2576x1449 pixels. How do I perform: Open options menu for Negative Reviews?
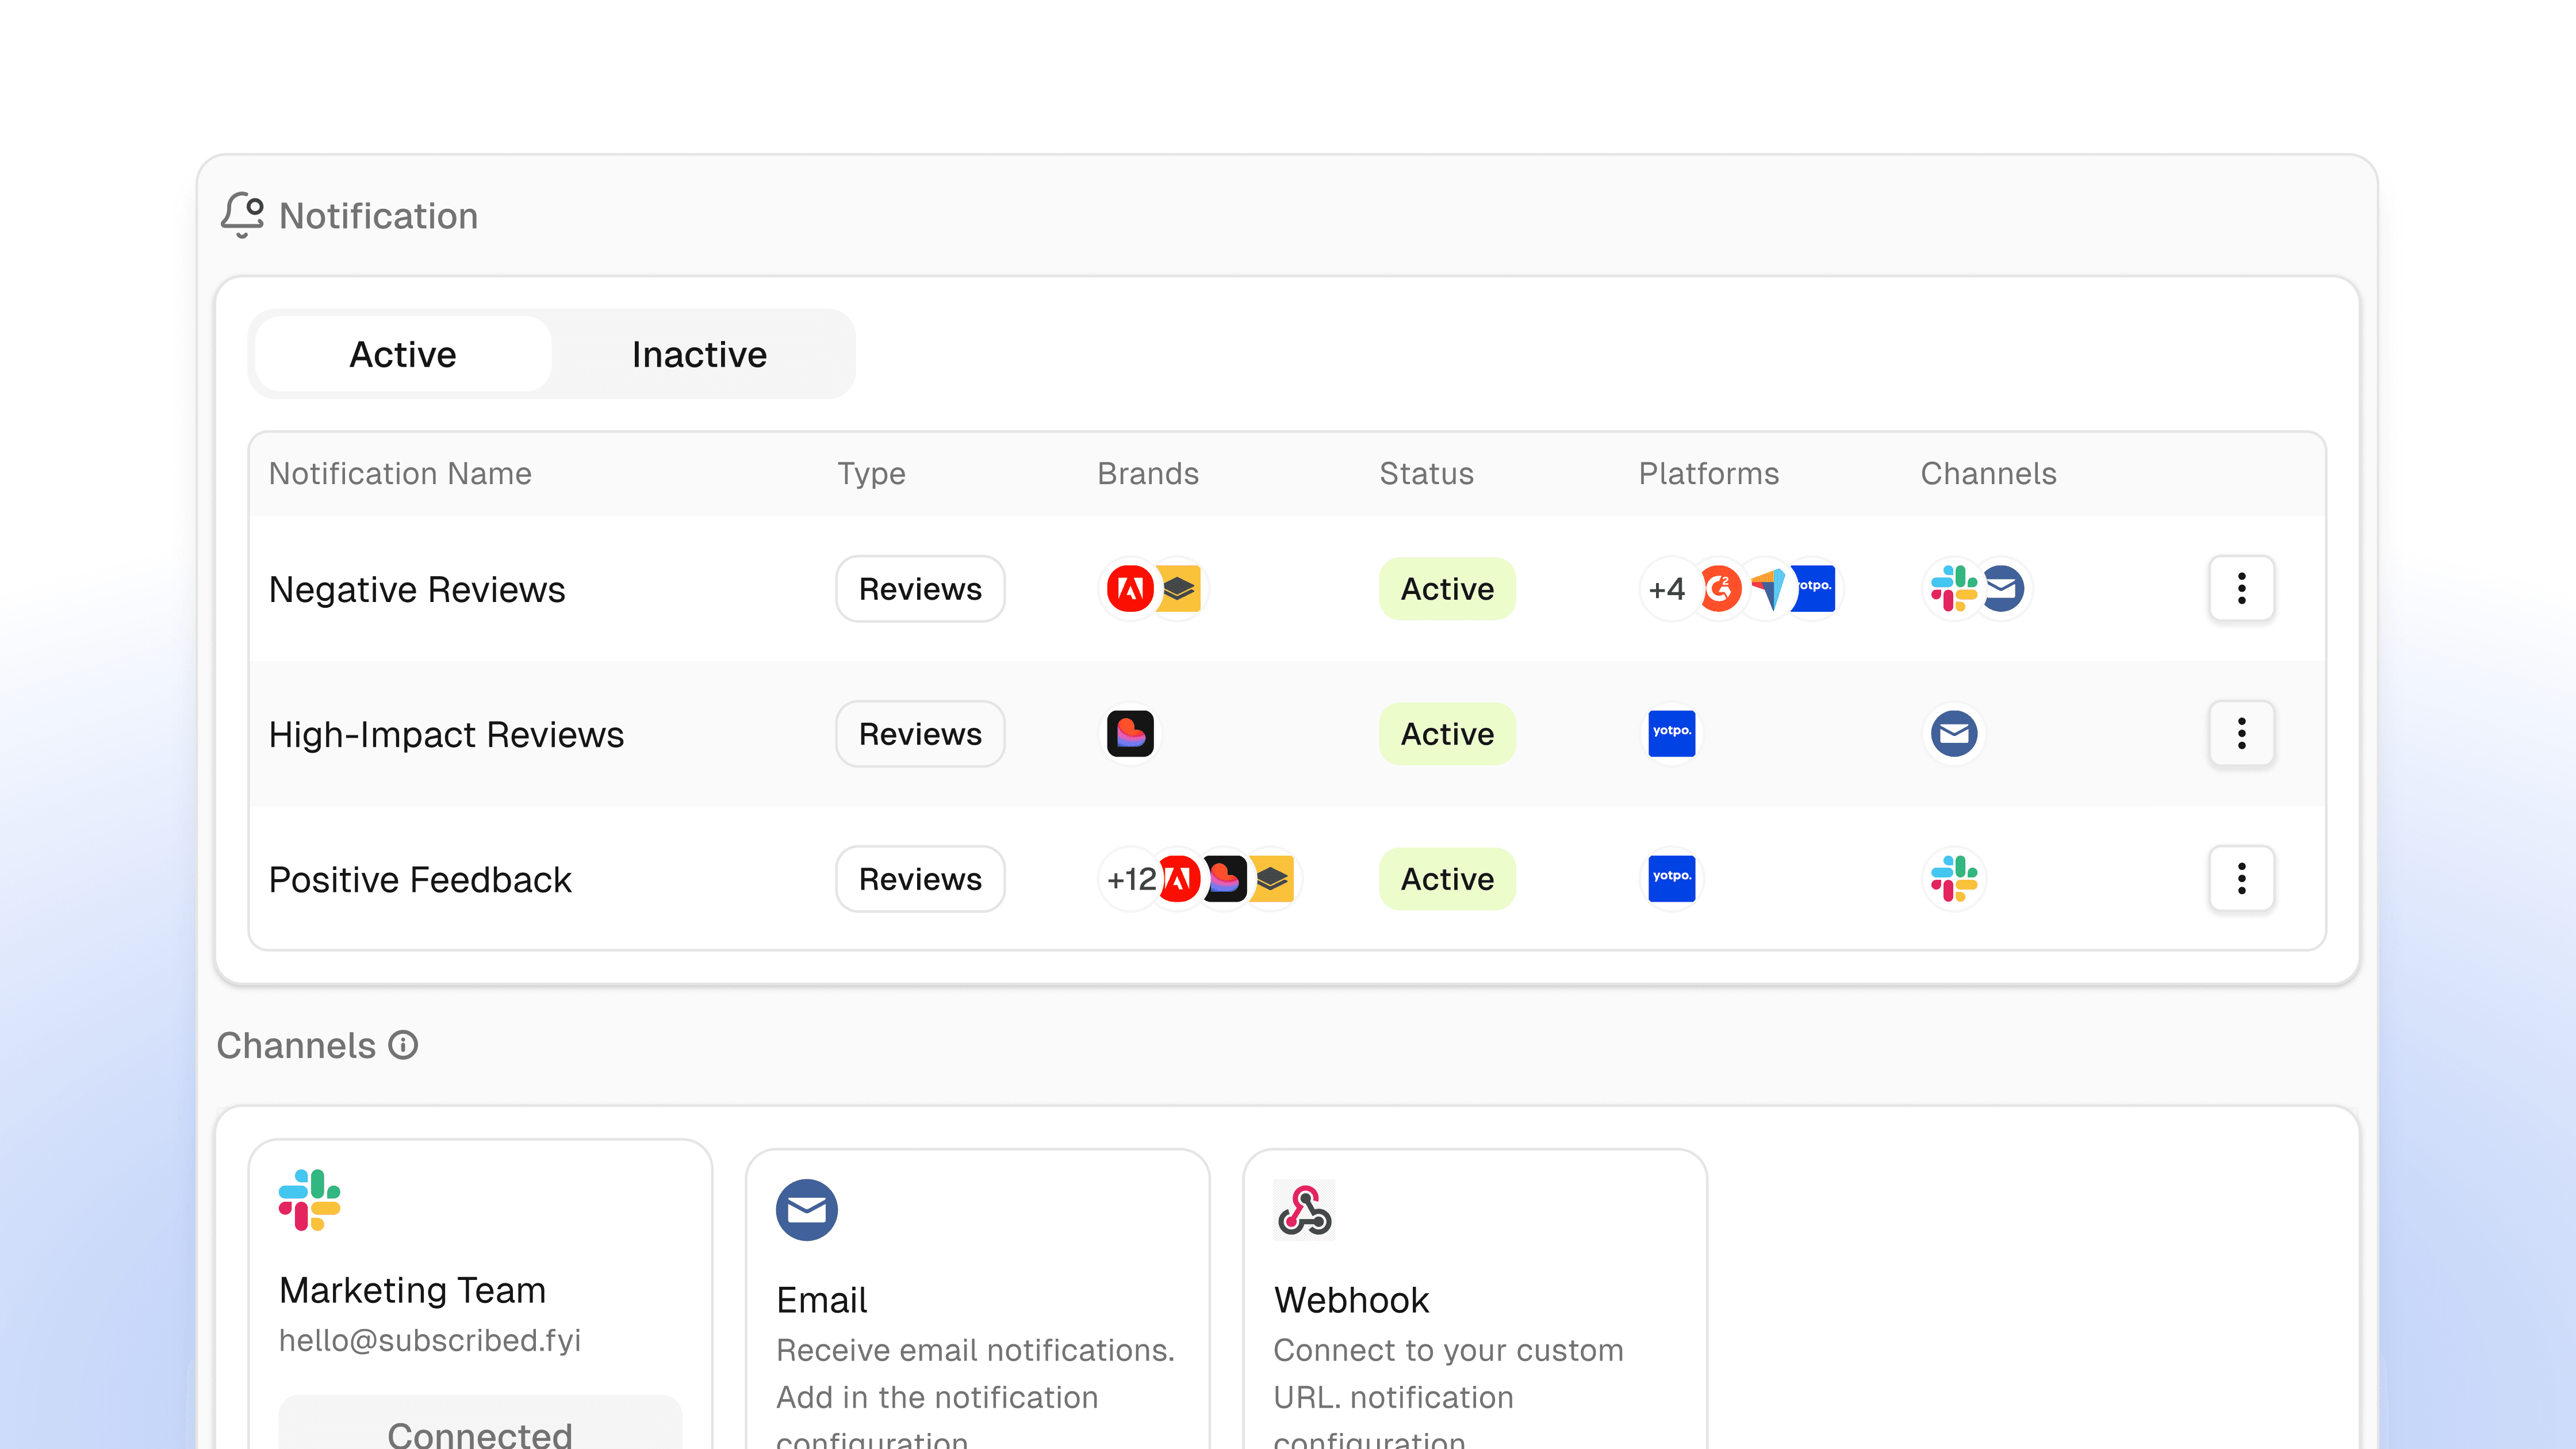[x=2241, y=589]
